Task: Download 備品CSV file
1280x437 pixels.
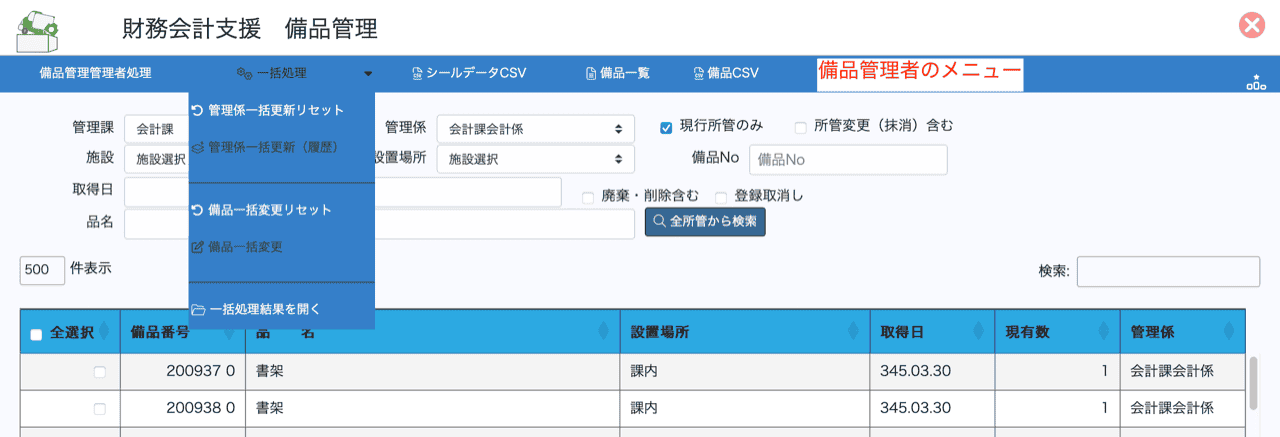Action: (726, 73)
